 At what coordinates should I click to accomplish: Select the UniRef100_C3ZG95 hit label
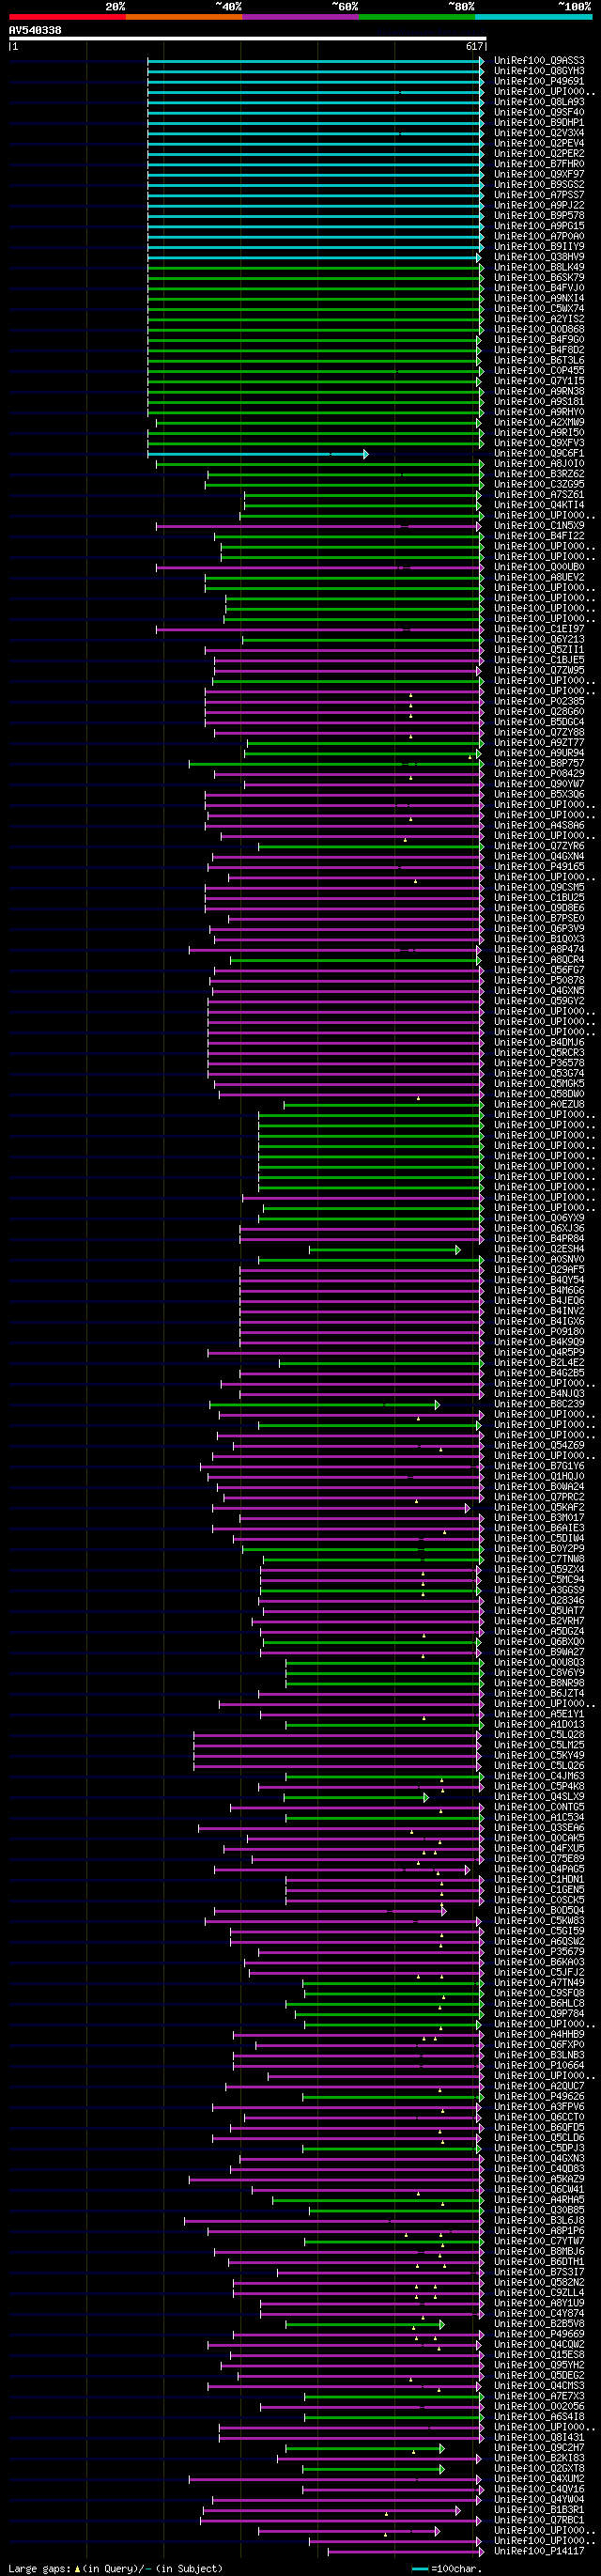click(539, 485)
